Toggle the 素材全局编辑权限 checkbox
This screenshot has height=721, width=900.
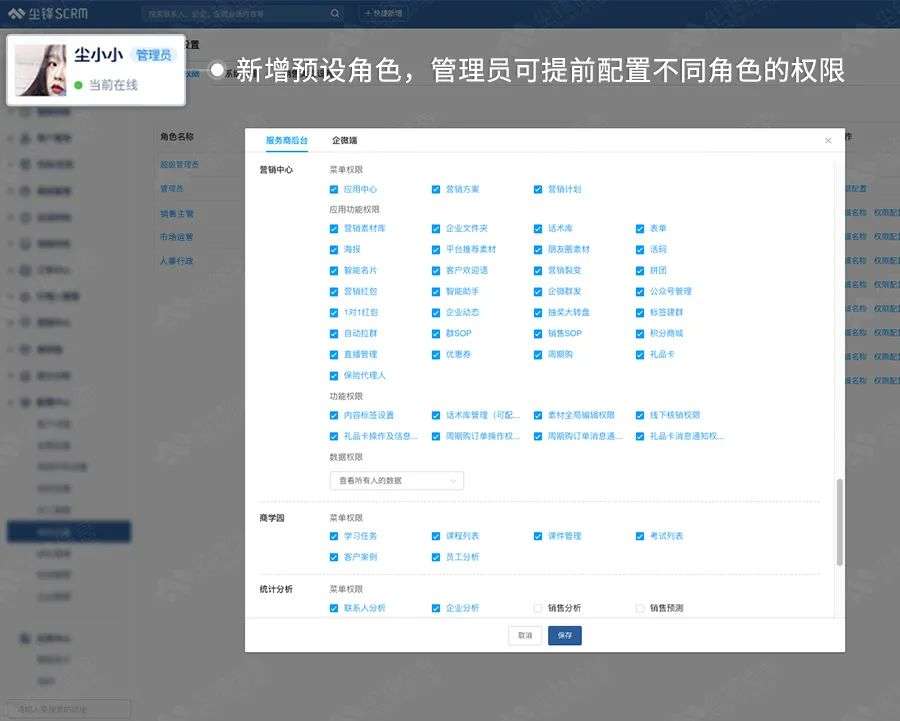(x=538, y=415)
